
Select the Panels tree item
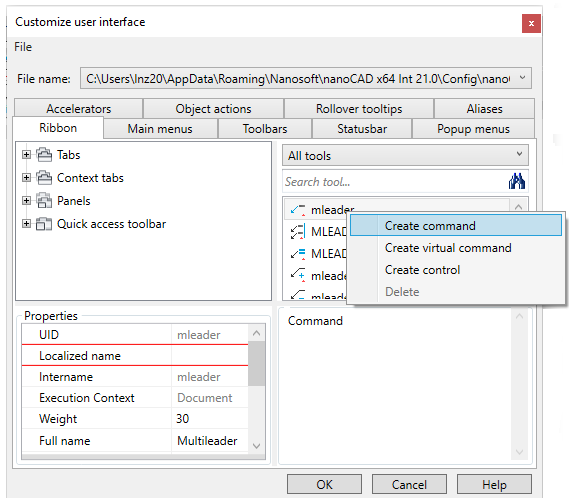coord(74,201)
